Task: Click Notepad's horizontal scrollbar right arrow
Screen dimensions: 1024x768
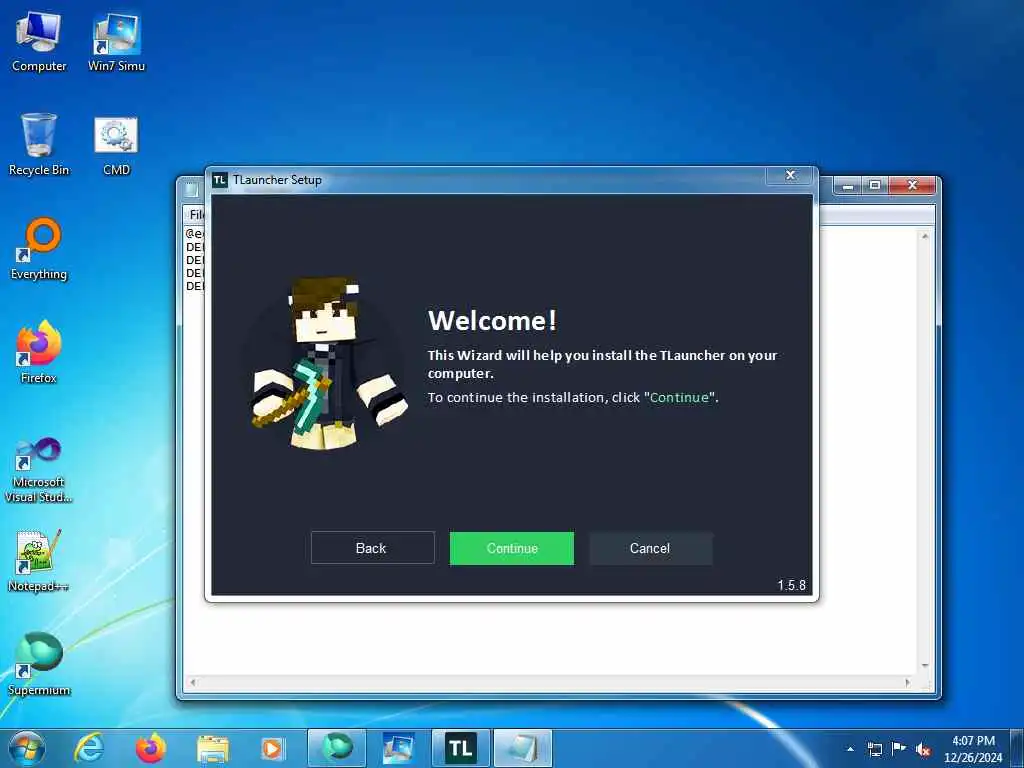Action: pos(907,682)
